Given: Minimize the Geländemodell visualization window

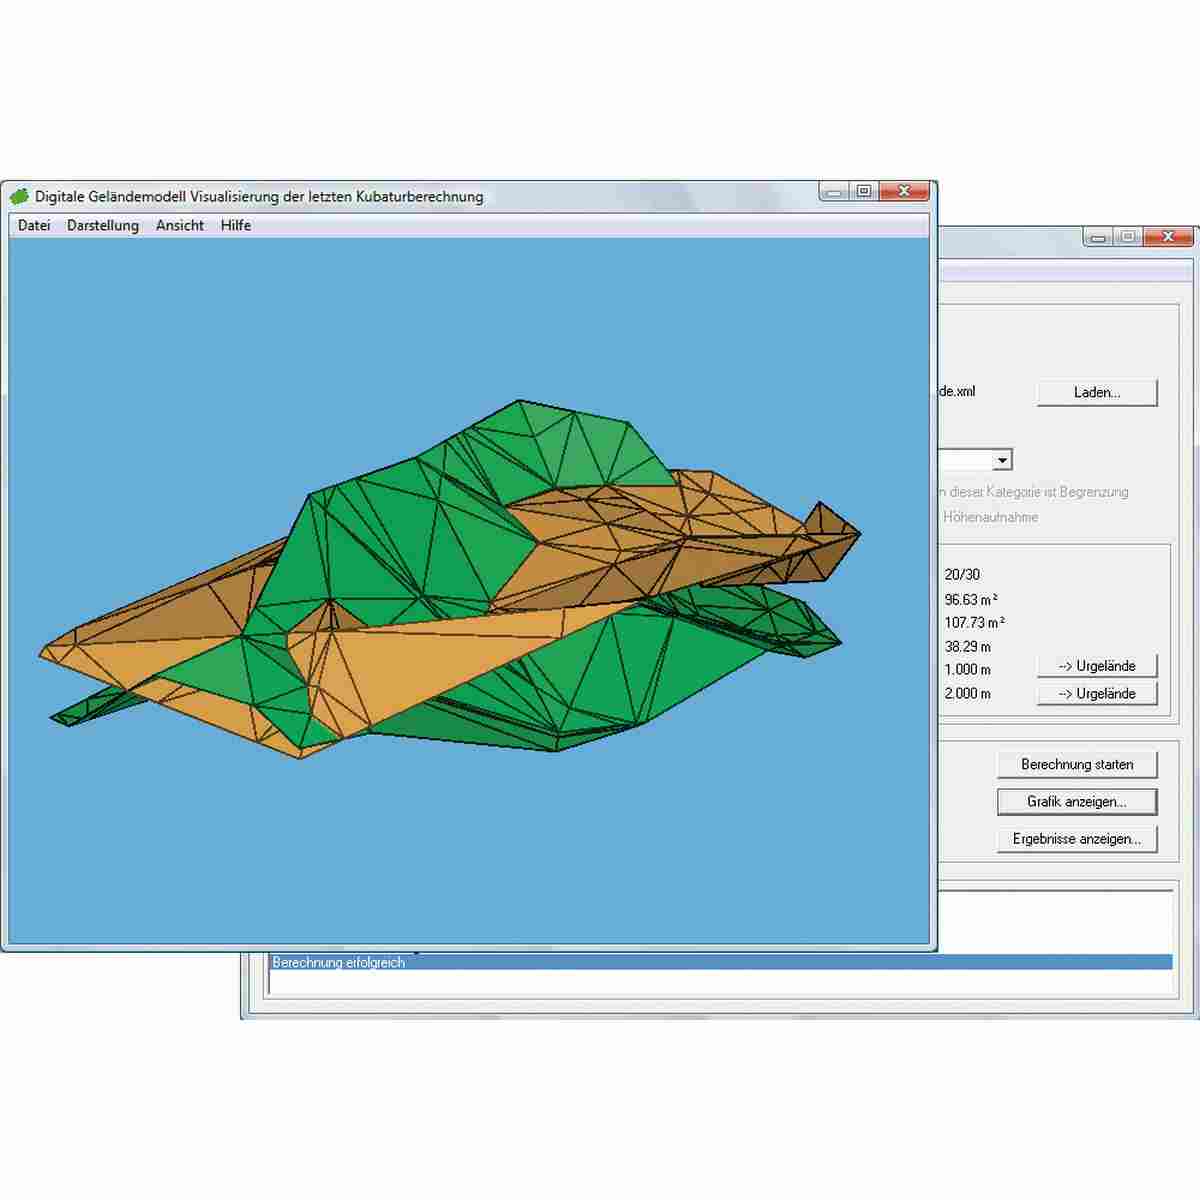Looking at the screenshot, I should coord(834,191).
